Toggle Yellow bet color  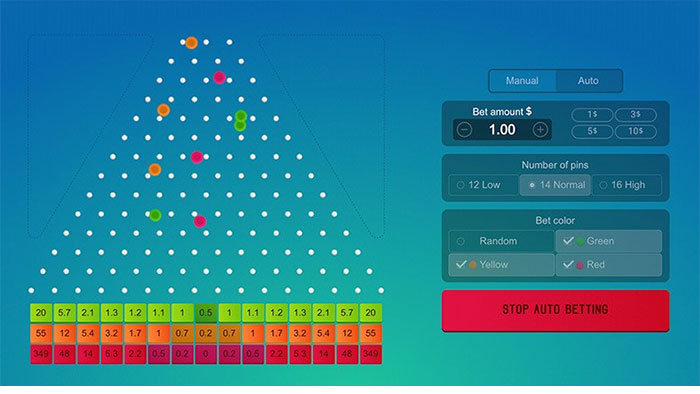[501, 265]
